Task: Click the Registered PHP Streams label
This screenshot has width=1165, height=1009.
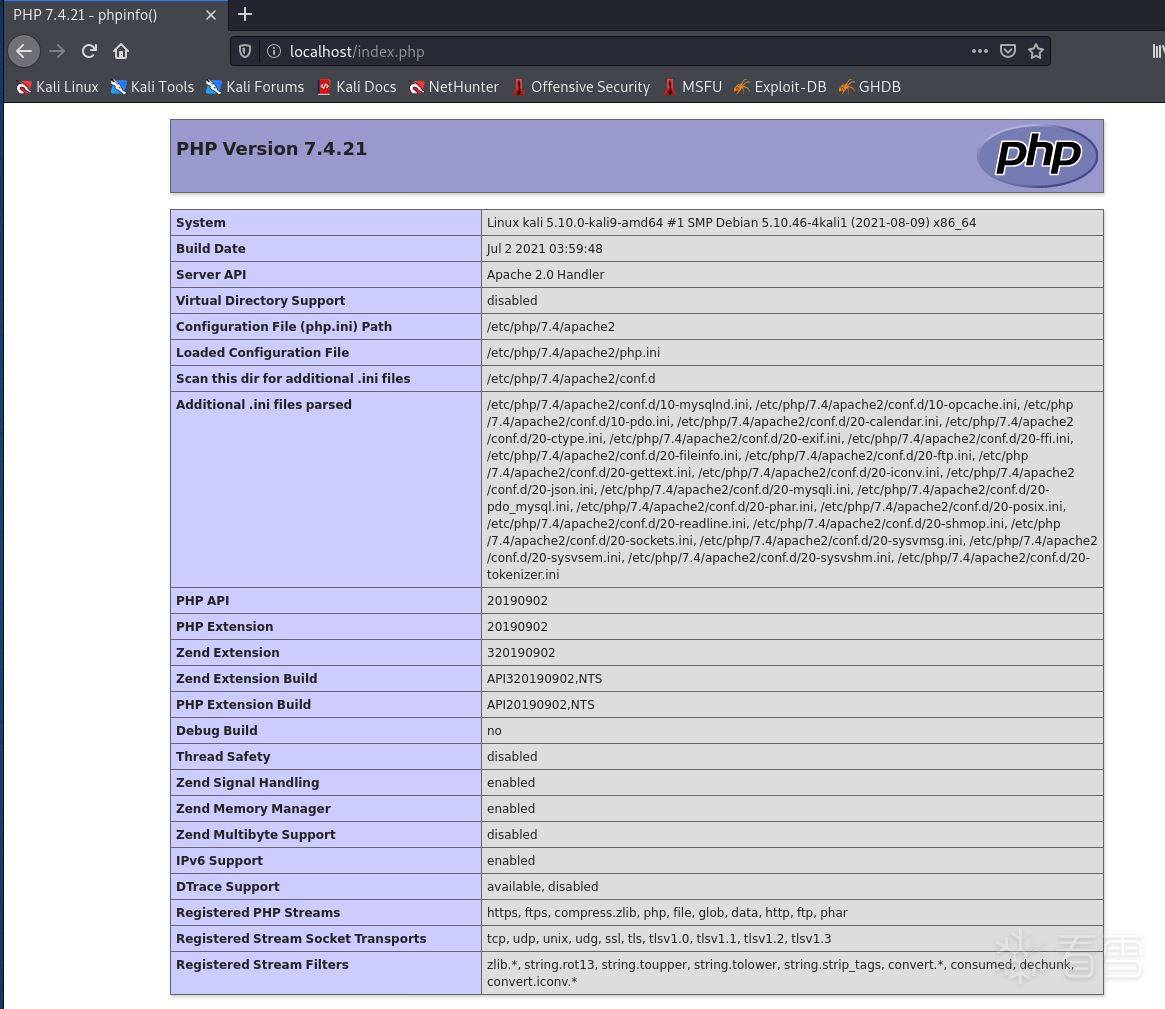Action: pos(258,912)
